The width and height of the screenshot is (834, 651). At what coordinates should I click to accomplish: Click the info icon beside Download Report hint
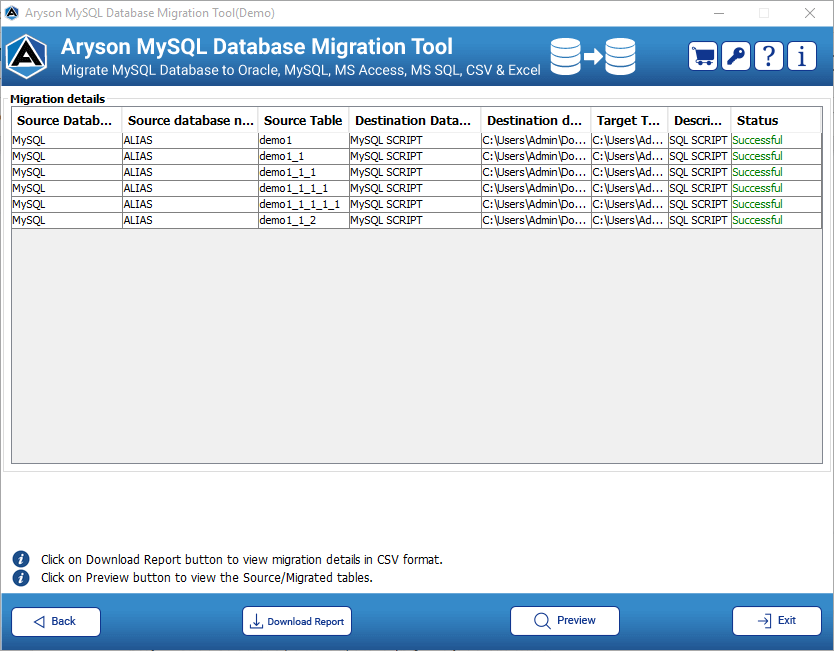21,560
